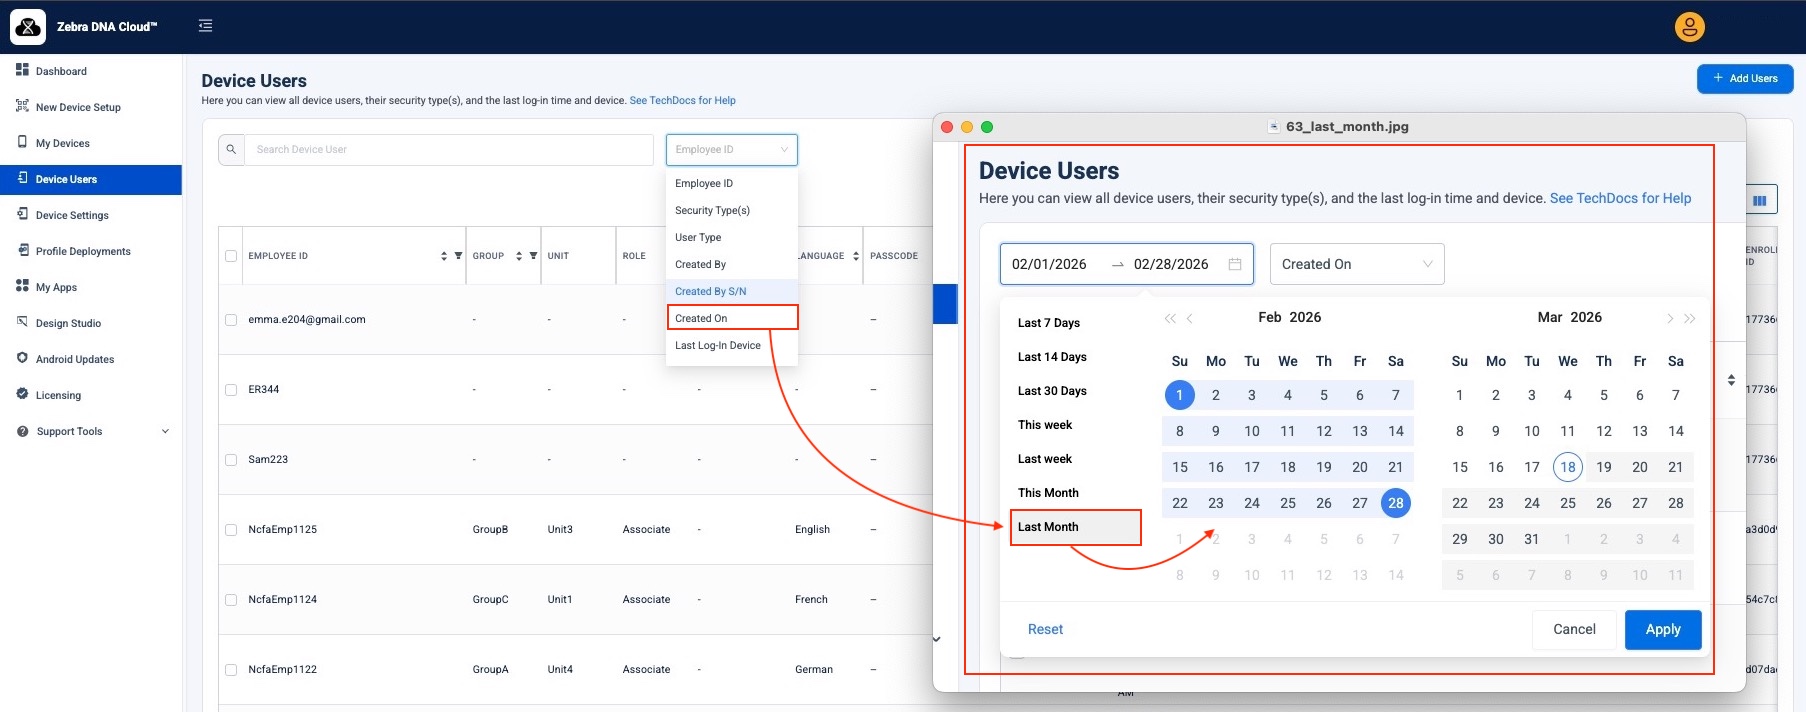The image size is (1806, 712).
Task: Expand the Support Tools submenu
Action: click(165, 432)
